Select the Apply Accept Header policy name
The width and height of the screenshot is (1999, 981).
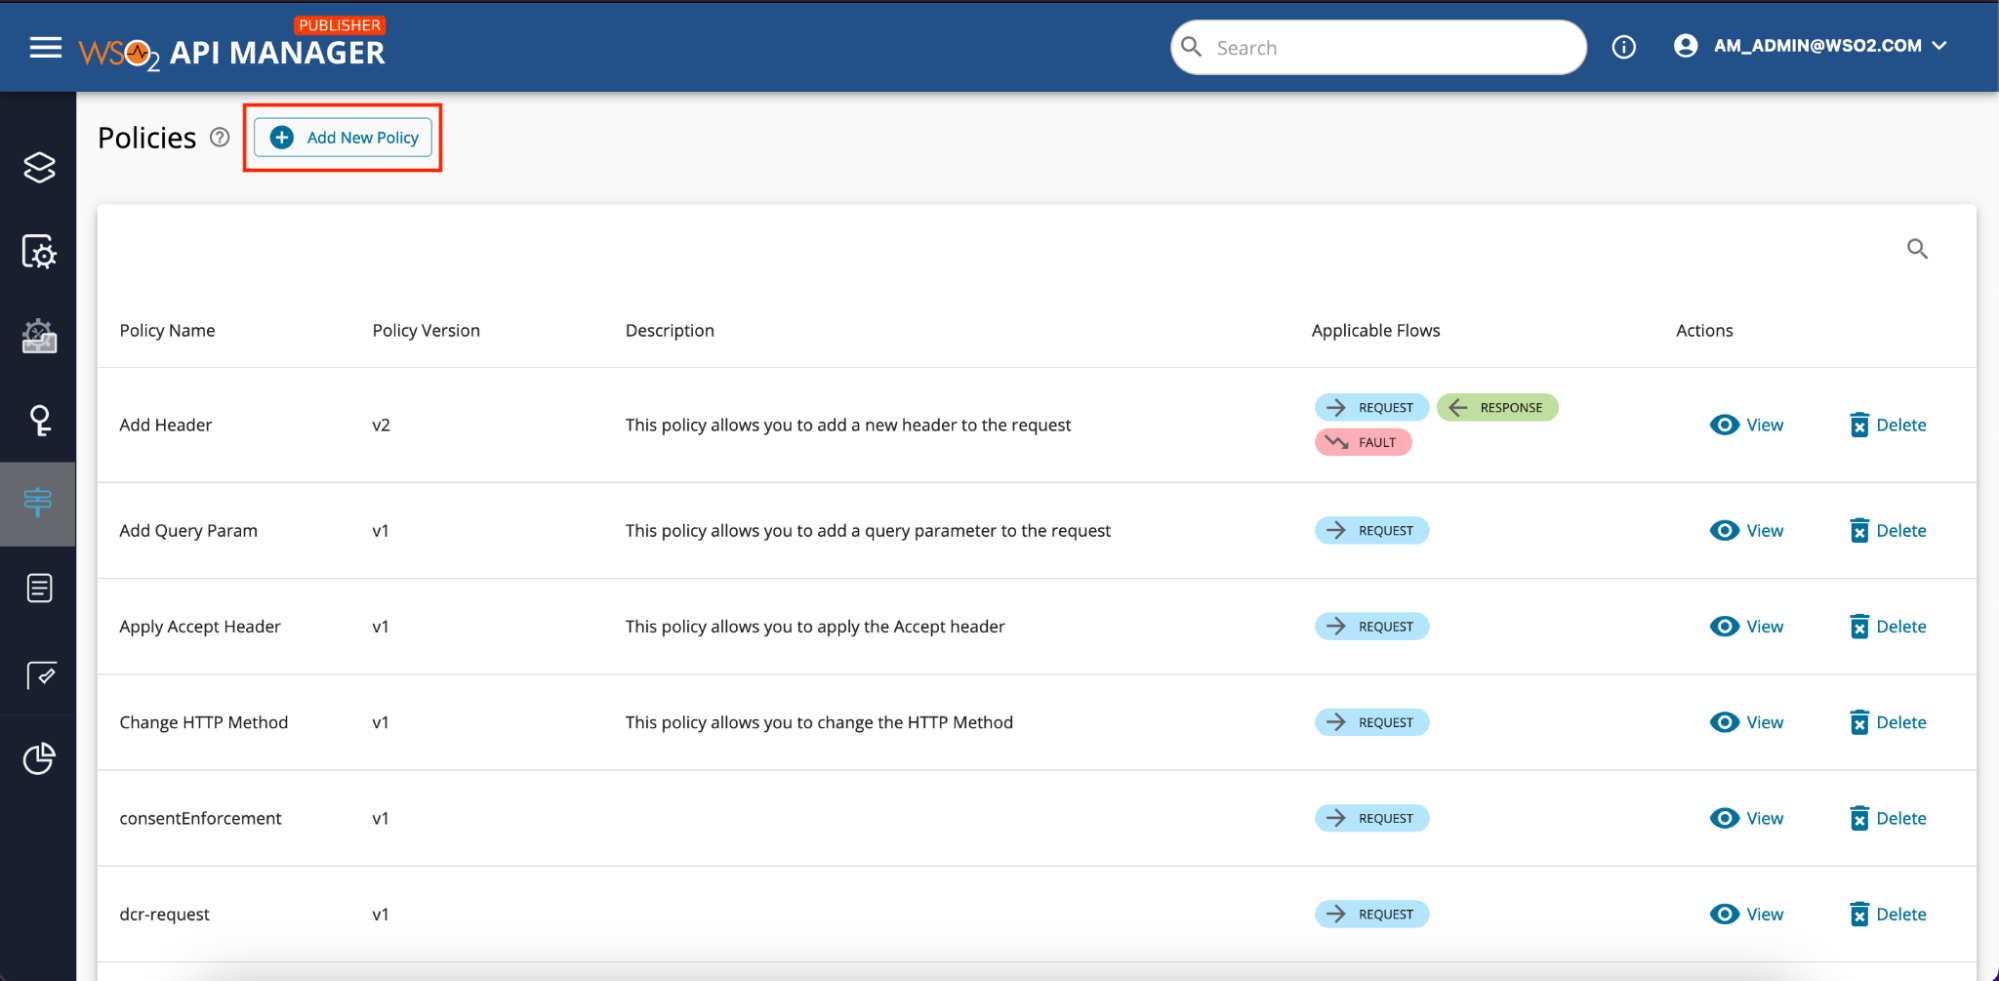(x=200, y=627)
